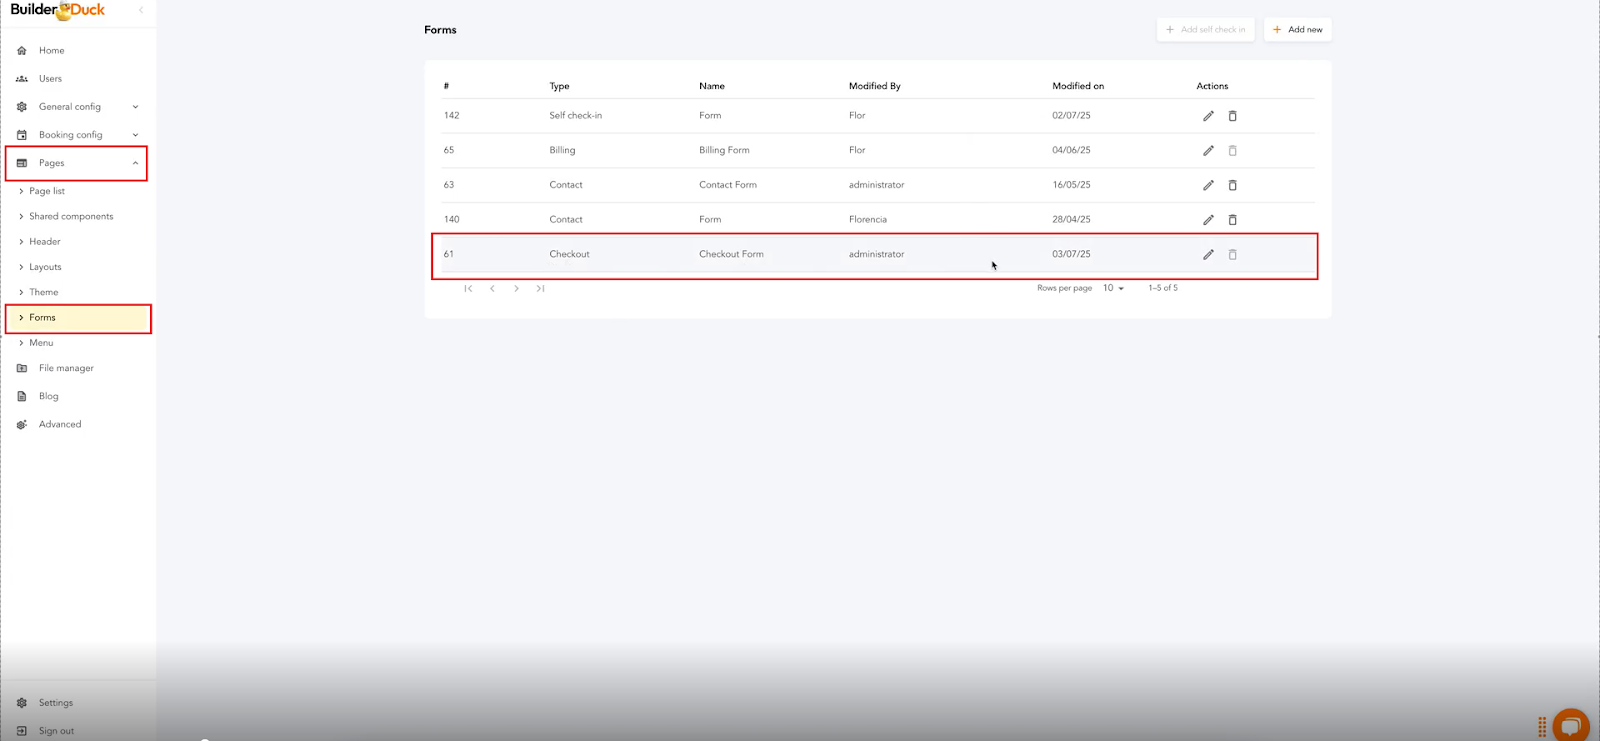Go to the last page of table
Viewport: 1600px width, 741px height.
coord(540,288)
